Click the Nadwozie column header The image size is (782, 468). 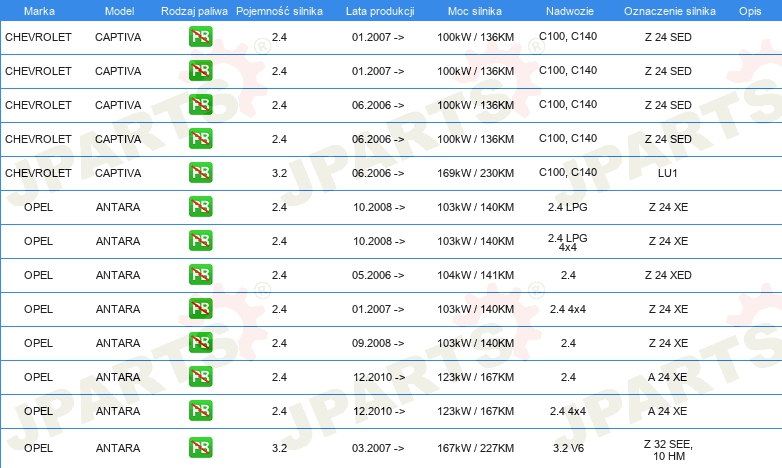[570, 11]
